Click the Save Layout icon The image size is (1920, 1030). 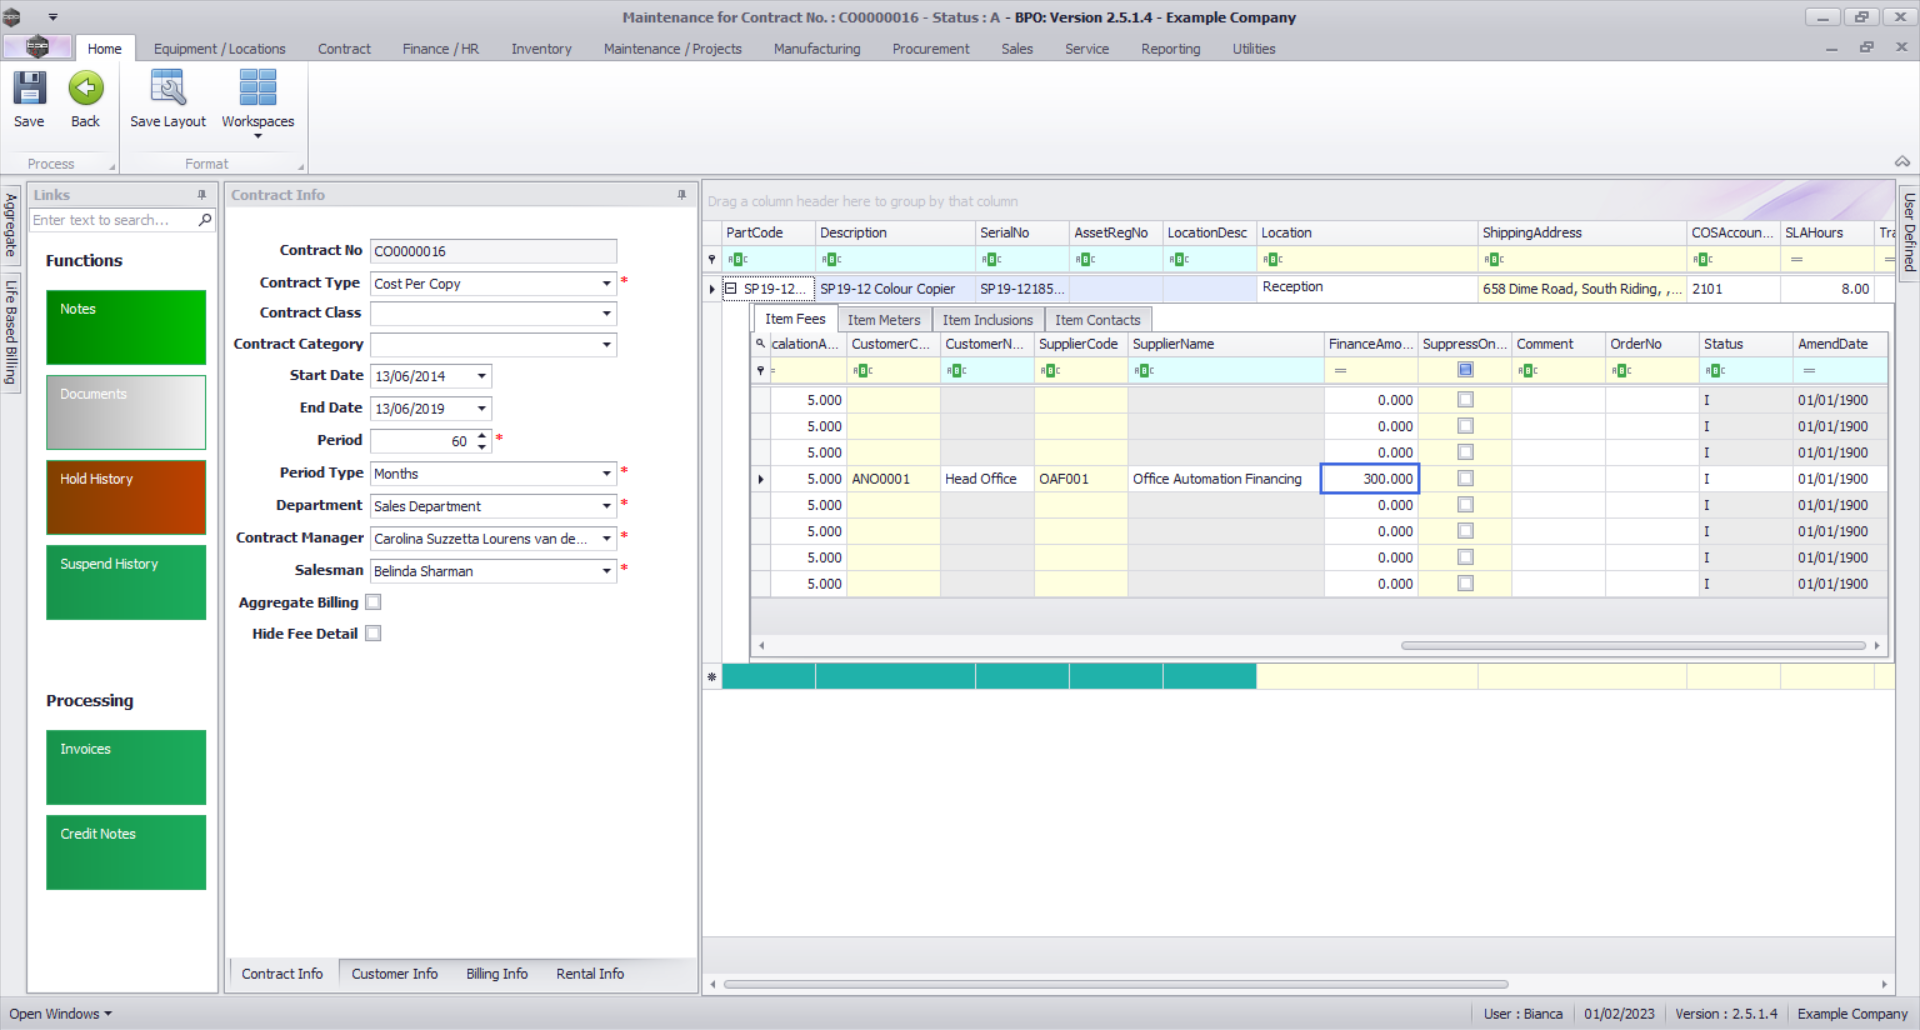coord(167,89)
